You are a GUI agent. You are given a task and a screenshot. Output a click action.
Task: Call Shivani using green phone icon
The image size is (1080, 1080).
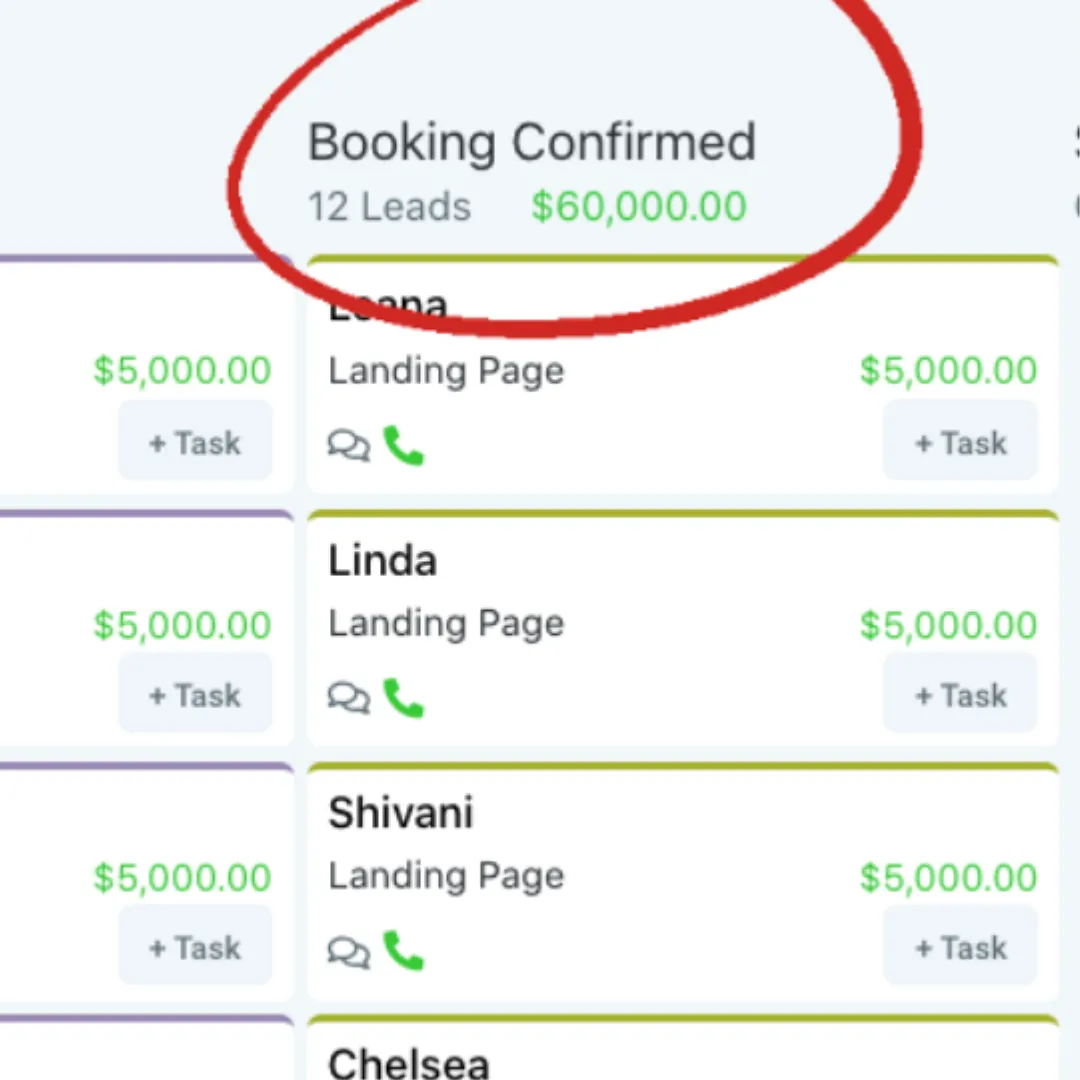pyautogui.click(x=404, y=951)
